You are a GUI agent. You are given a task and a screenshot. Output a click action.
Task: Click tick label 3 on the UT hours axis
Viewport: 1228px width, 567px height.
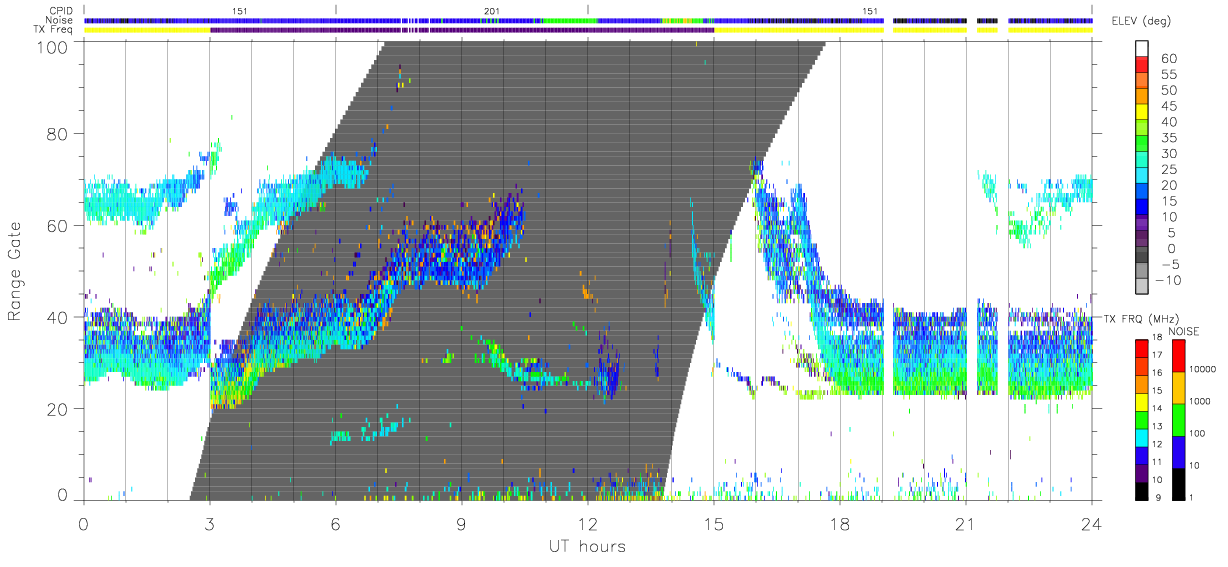[209, 523]
